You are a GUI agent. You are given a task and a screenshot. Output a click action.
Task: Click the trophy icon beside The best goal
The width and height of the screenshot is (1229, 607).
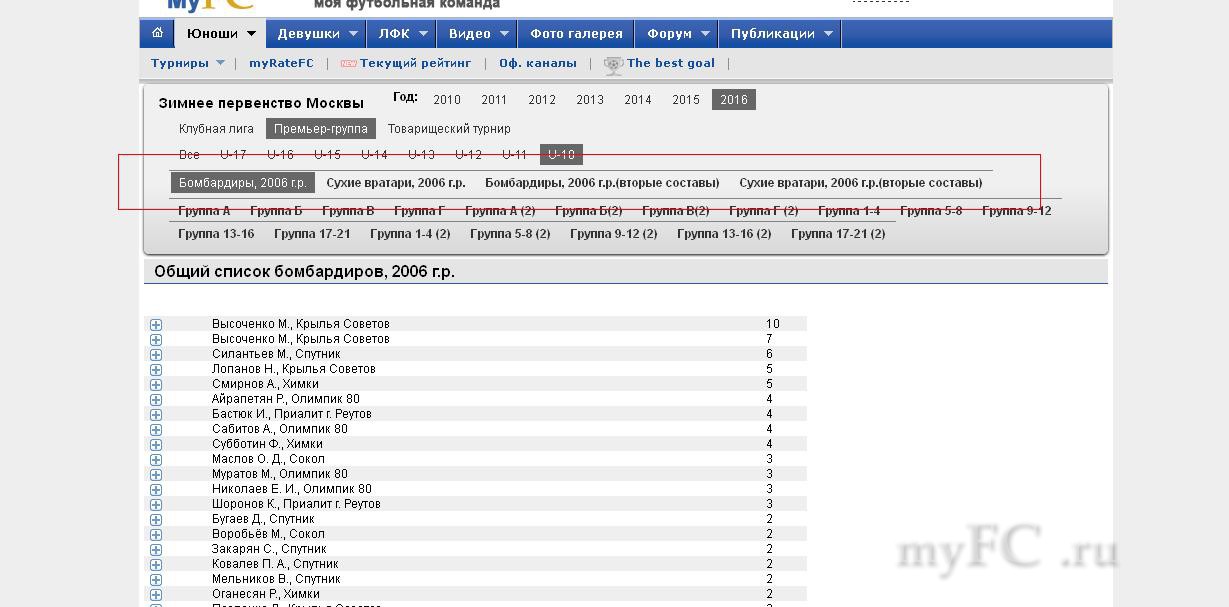click(613, 64)
